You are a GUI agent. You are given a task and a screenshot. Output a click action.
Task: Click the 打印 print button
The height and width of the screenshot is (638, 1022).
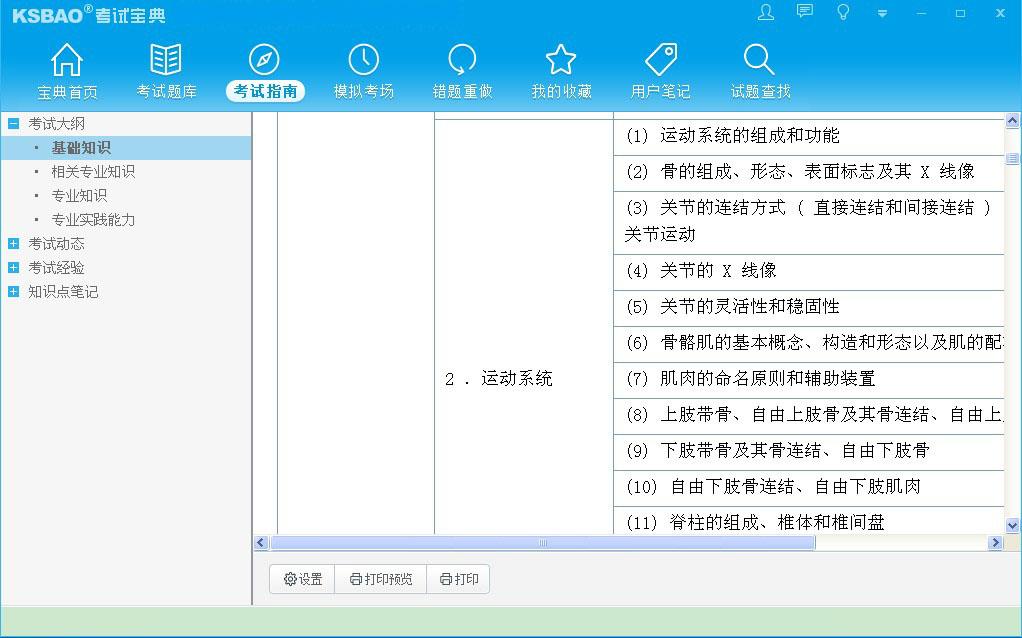[458, 579]
